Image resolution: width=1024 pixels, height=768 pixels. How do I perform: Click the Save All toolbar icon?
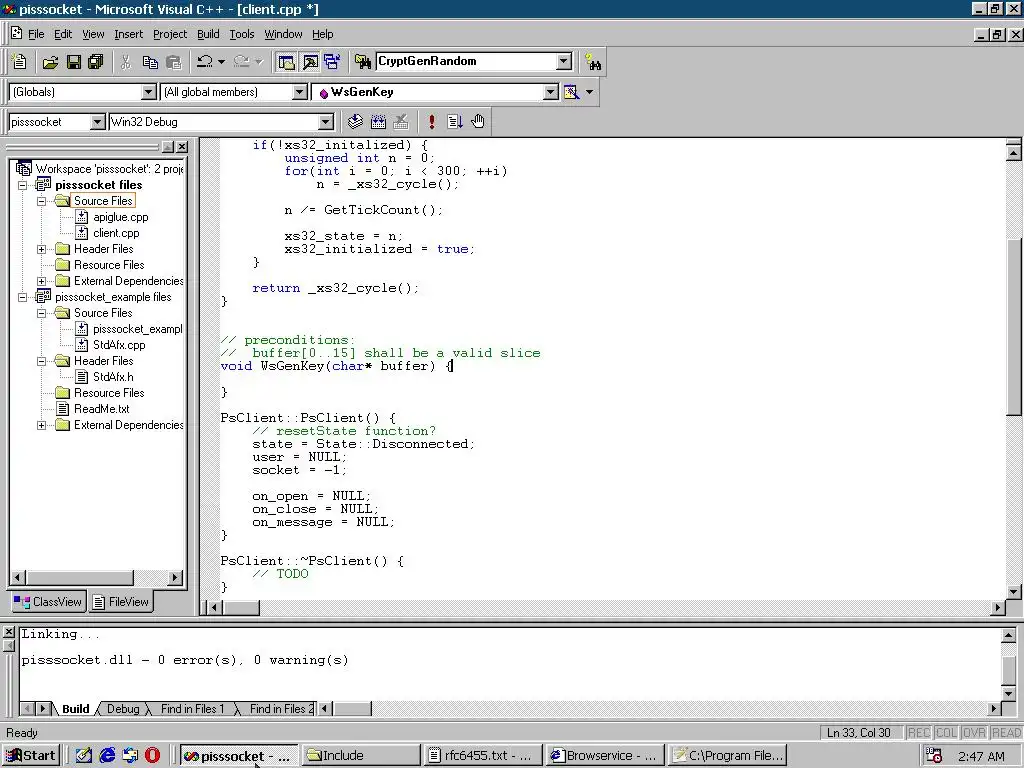click(x=96, y=61)
